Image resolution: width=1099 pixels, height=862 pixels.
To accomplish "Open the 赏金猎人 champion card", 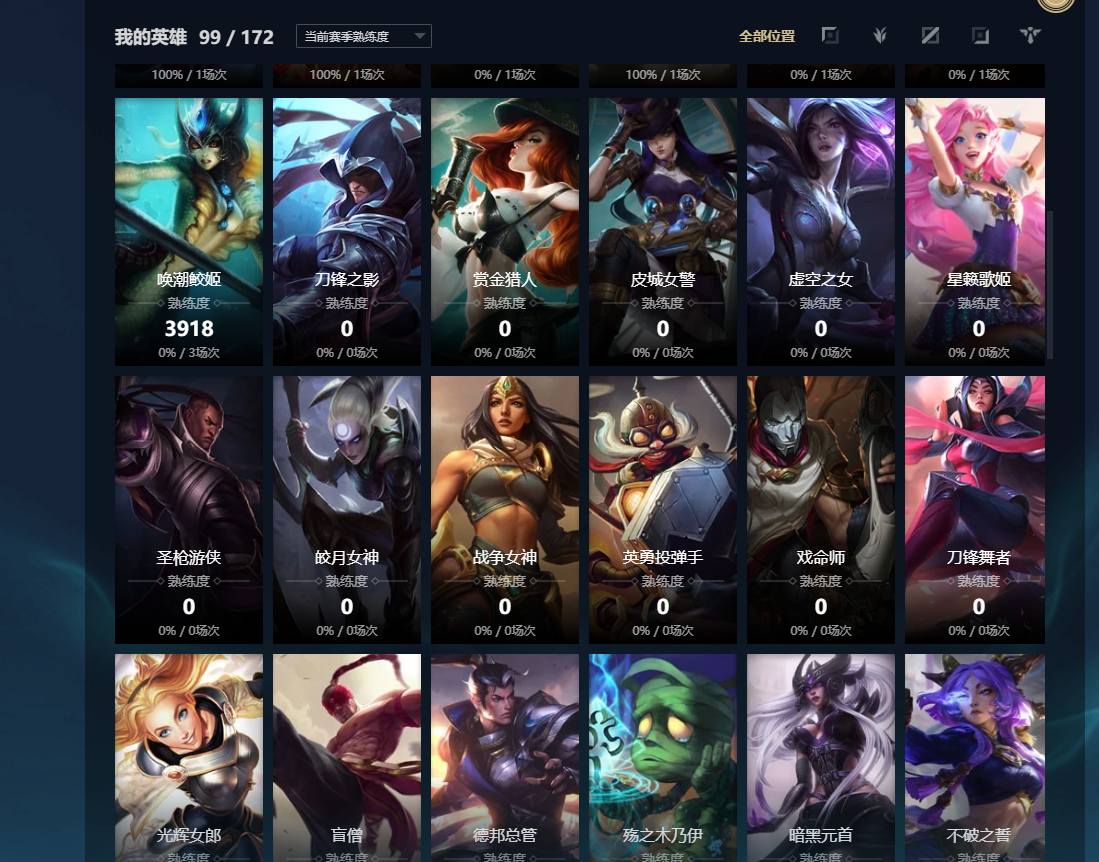I will pyautogui.click(x=505, y=232).
